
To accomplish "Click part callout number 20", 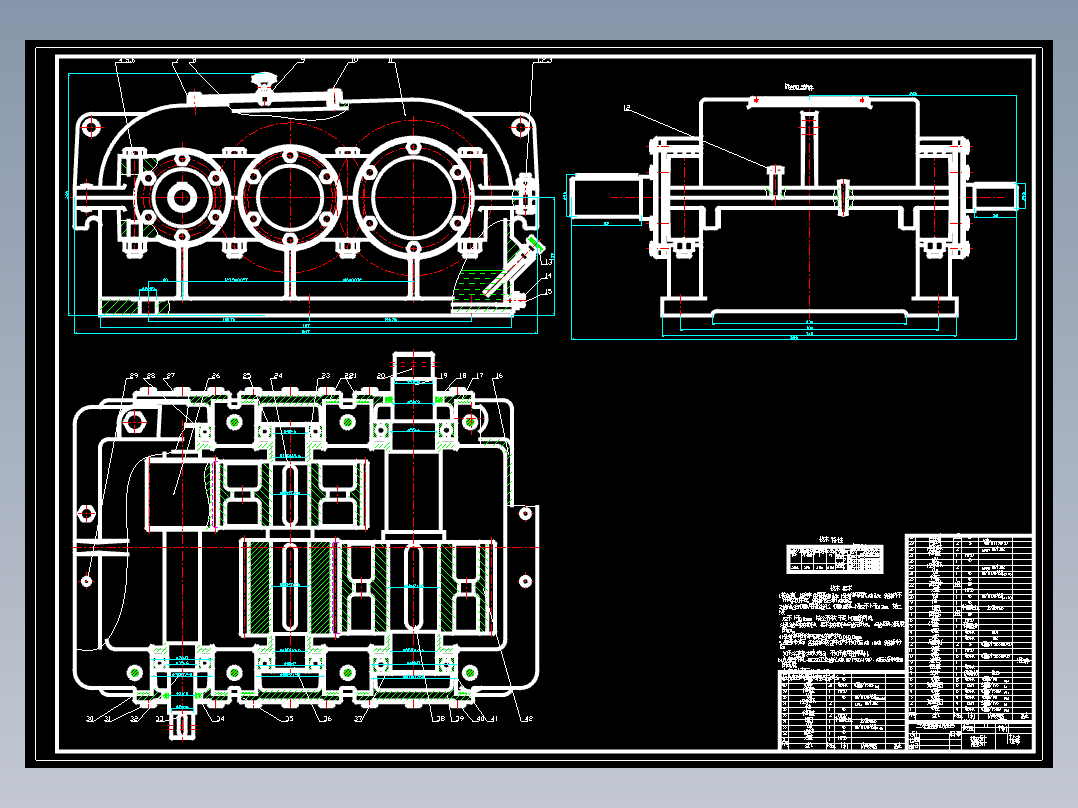I will (x=381, y=376).
